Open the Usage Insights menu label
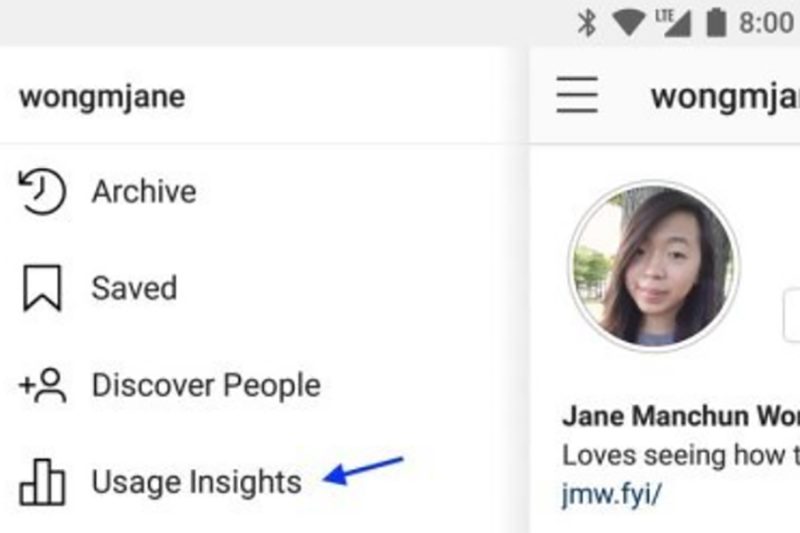Viewport: 800px width, 533px height. (x=196, y=482)
